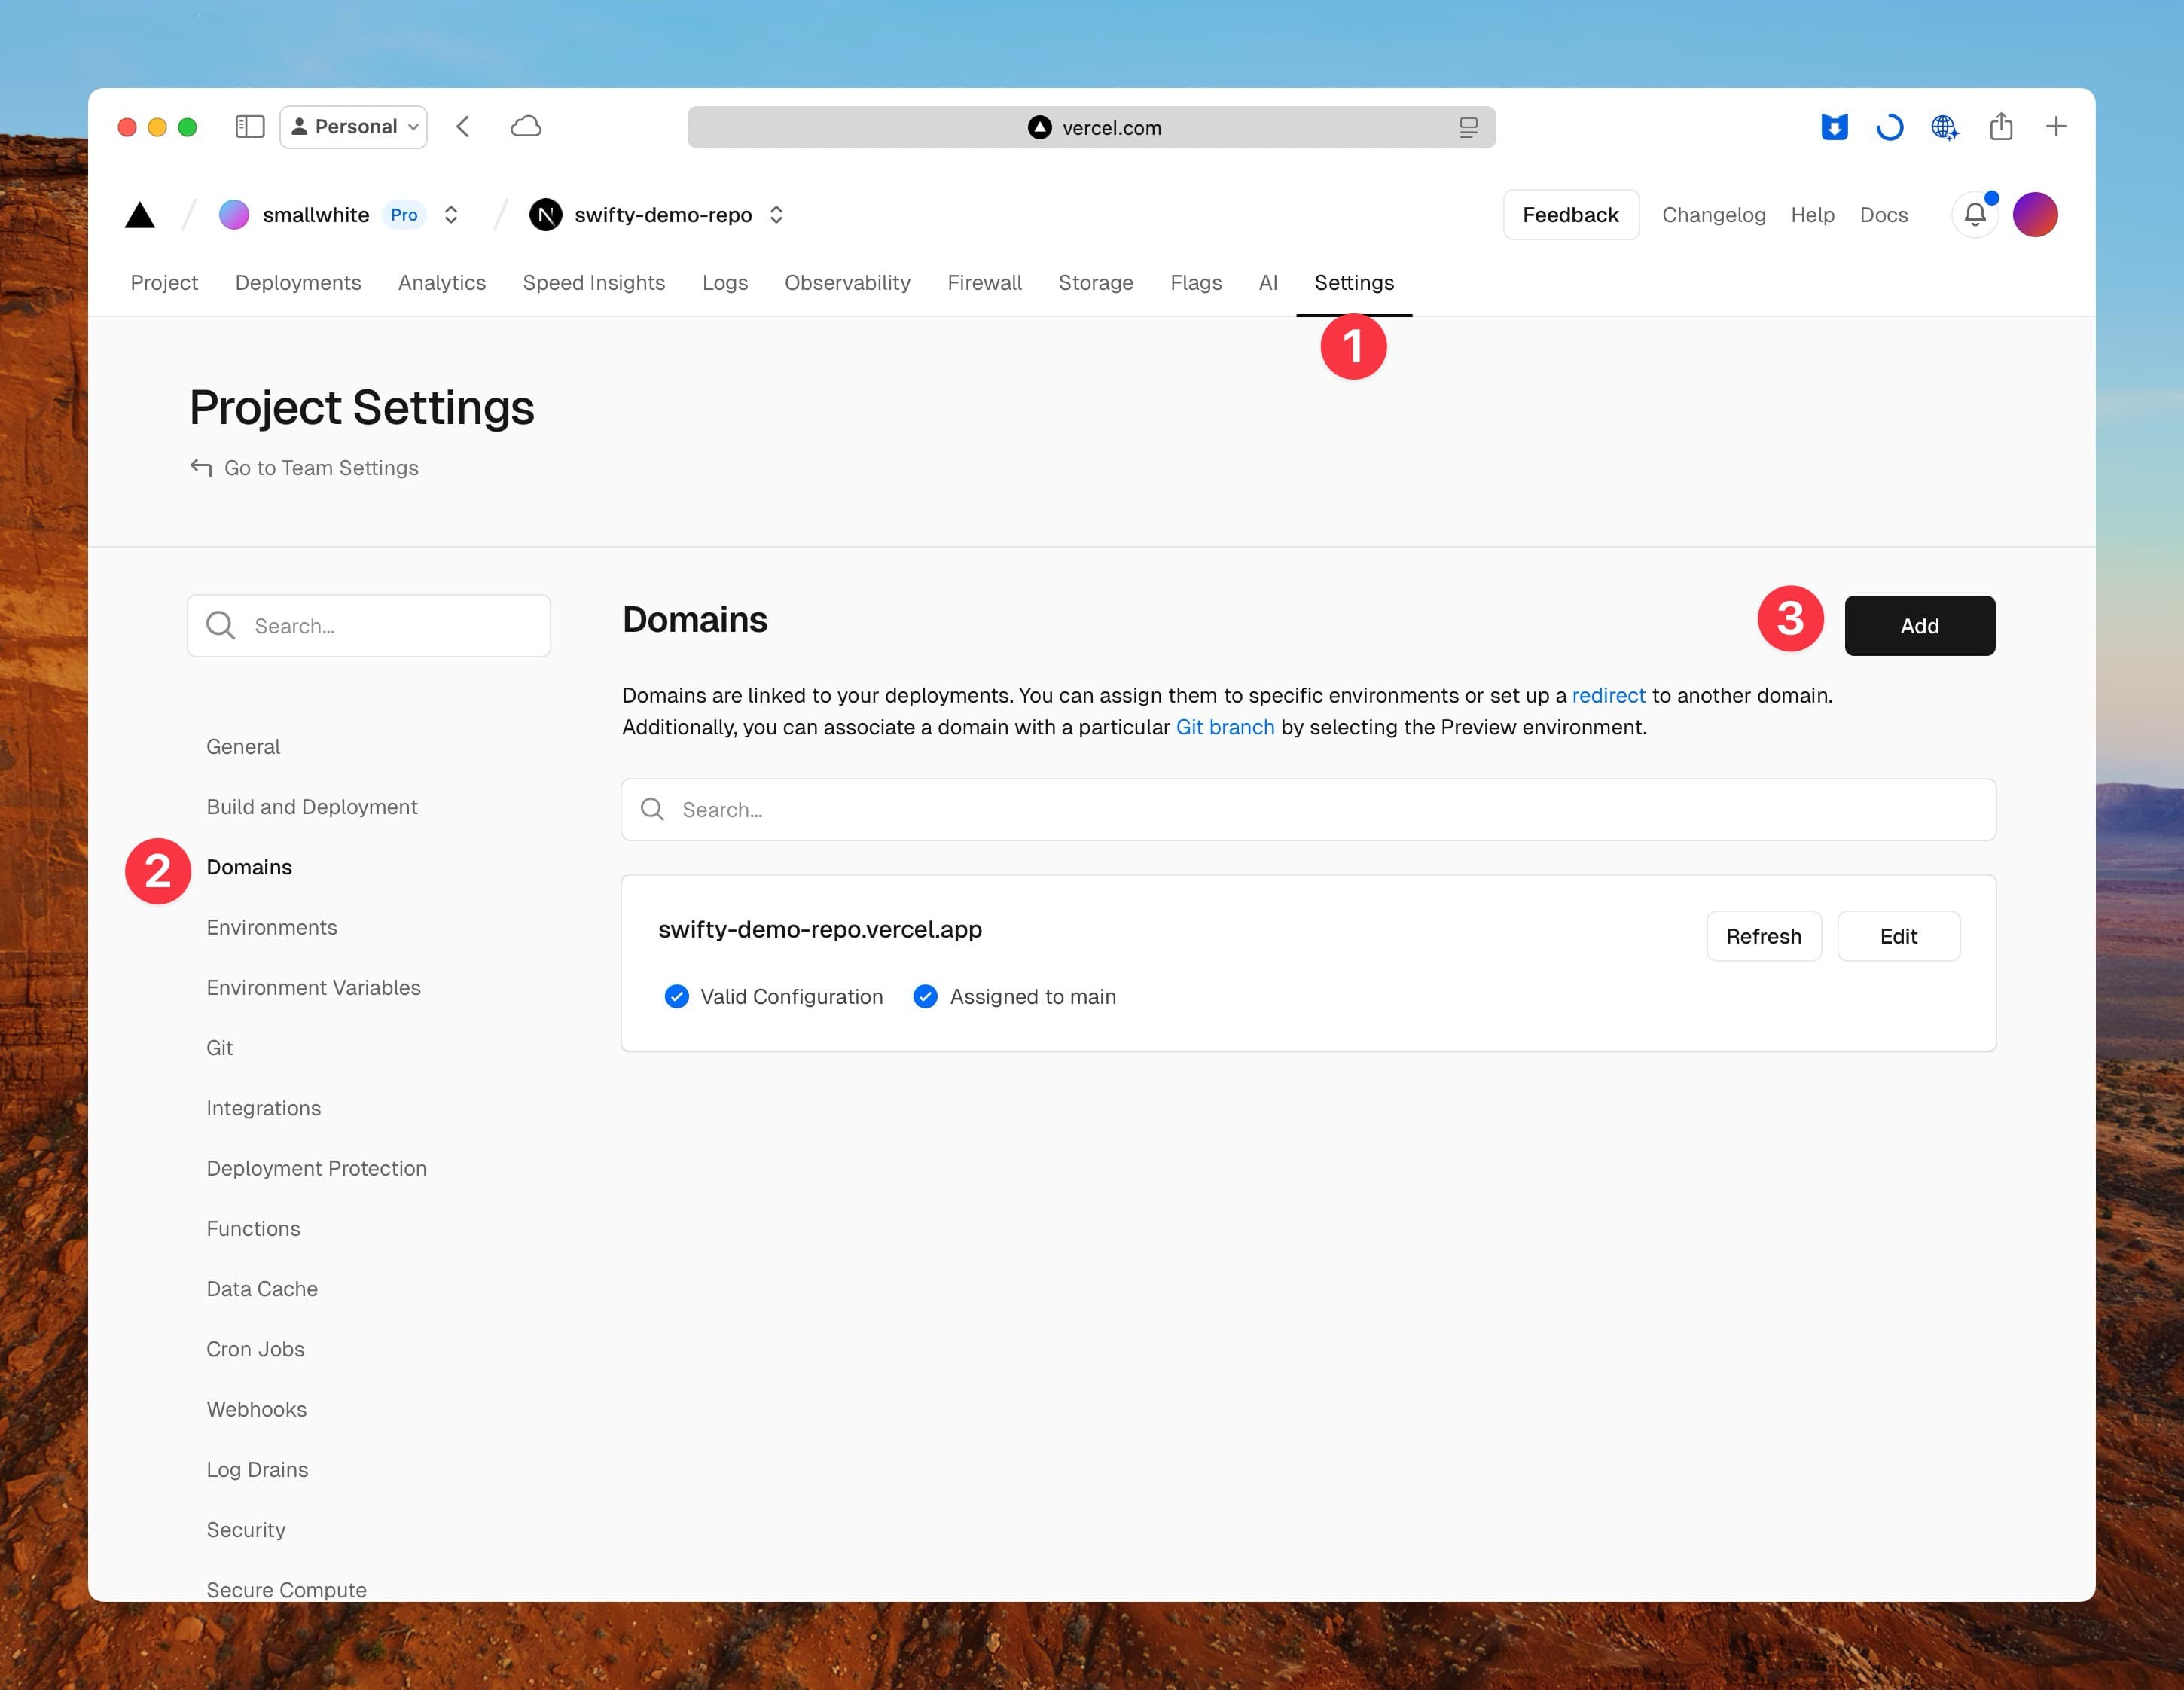Click the return arrow beside Team Settings

(201, 468)
